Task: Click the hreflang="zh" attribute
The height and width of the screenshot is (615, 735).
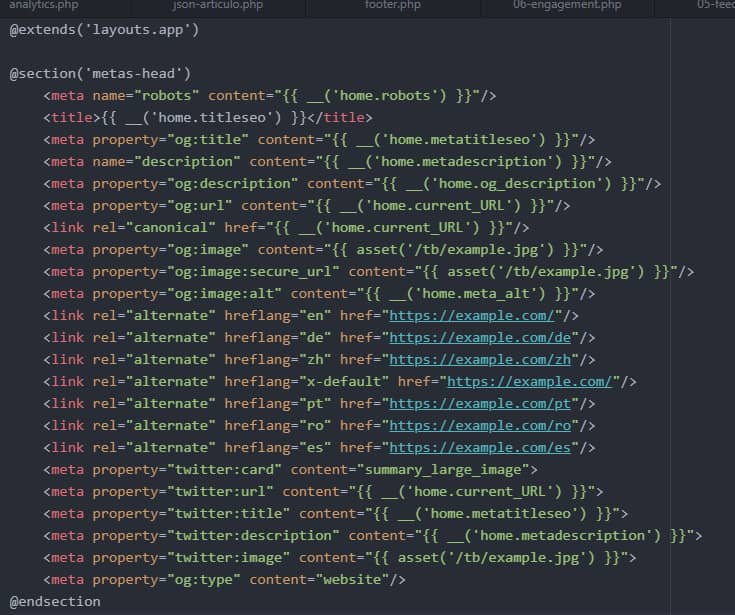Action: point(278,360)
